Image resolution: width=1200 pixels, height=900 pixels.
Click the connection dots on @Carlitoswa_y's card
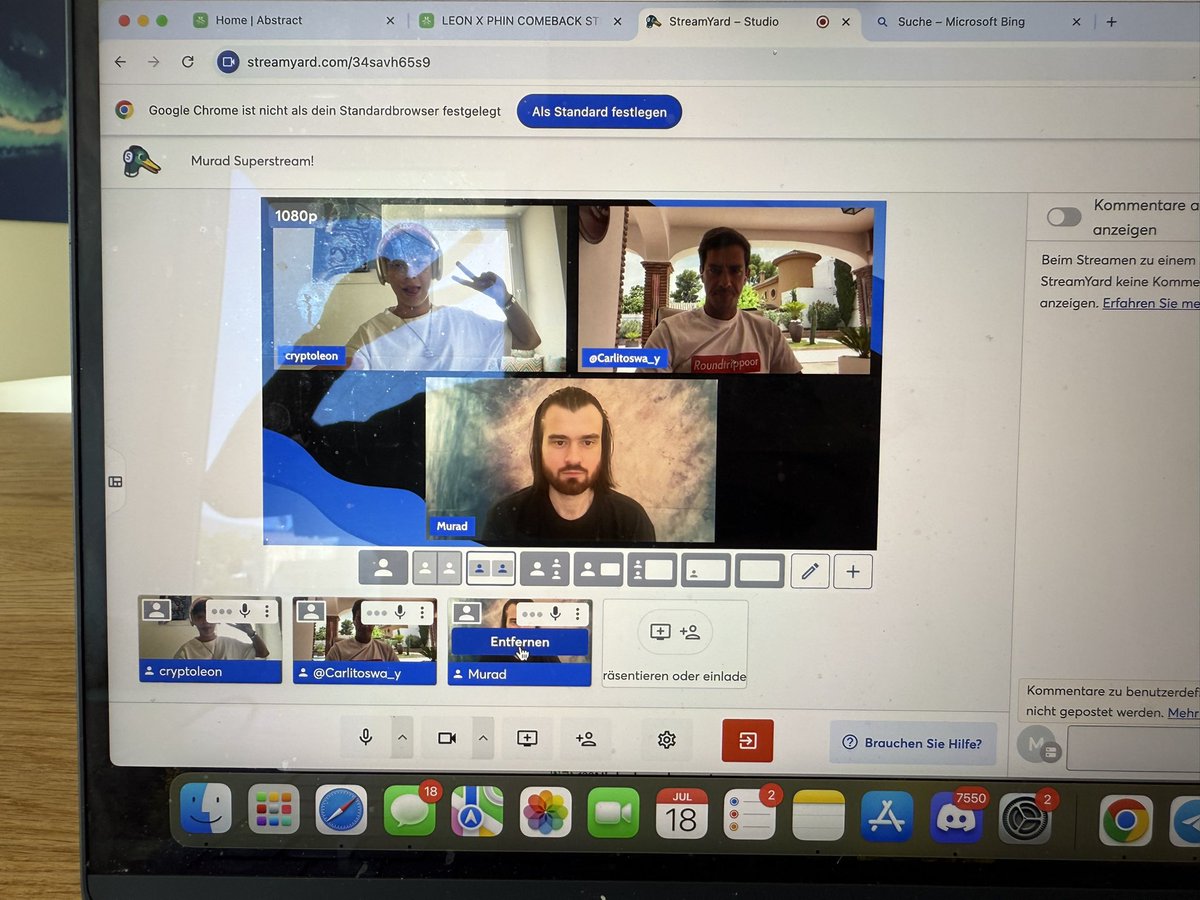click(376, 611)
